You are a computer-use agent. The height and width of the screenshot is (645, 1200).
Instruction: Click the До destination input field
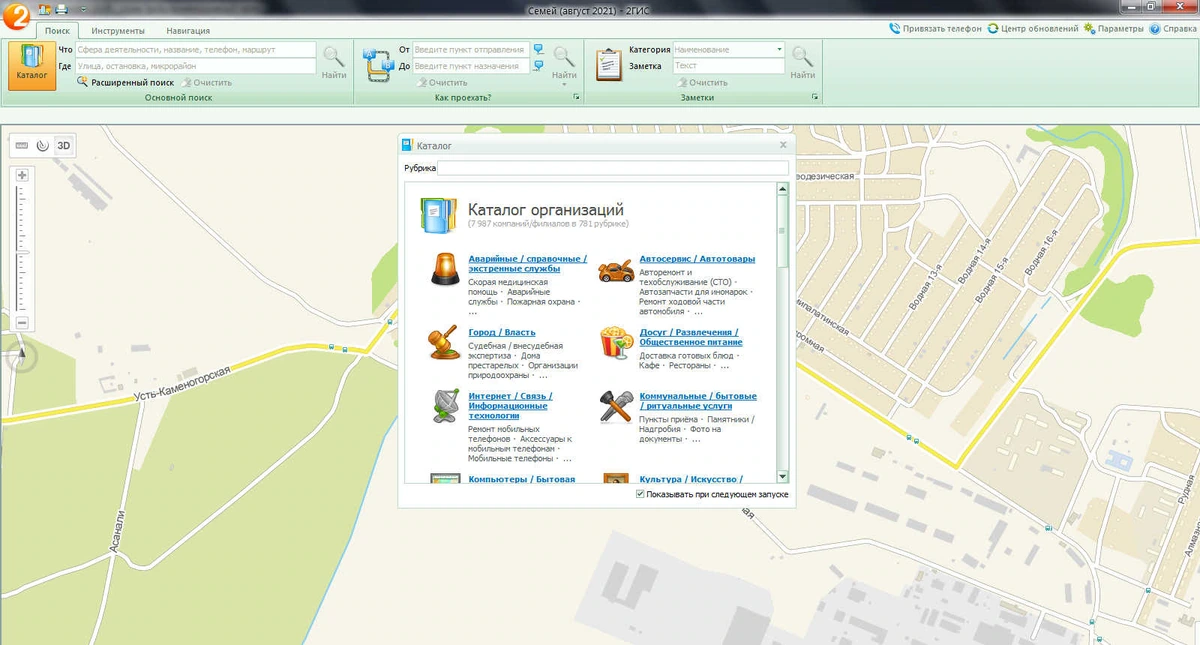tap(470, 66)
